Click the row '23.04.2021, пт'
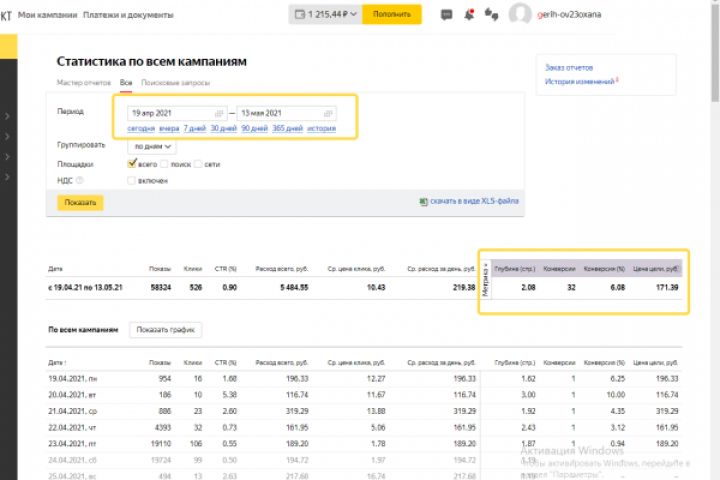This screenshot has height=480, width=720. click(363, 444)
